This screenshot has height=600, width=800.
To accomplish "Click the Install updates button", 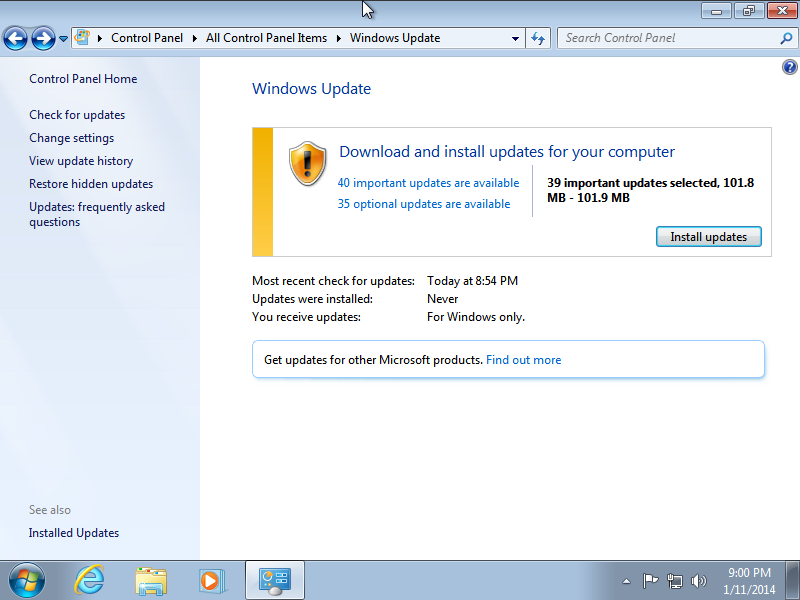I will pyautogui.click(x=709, y=237).
